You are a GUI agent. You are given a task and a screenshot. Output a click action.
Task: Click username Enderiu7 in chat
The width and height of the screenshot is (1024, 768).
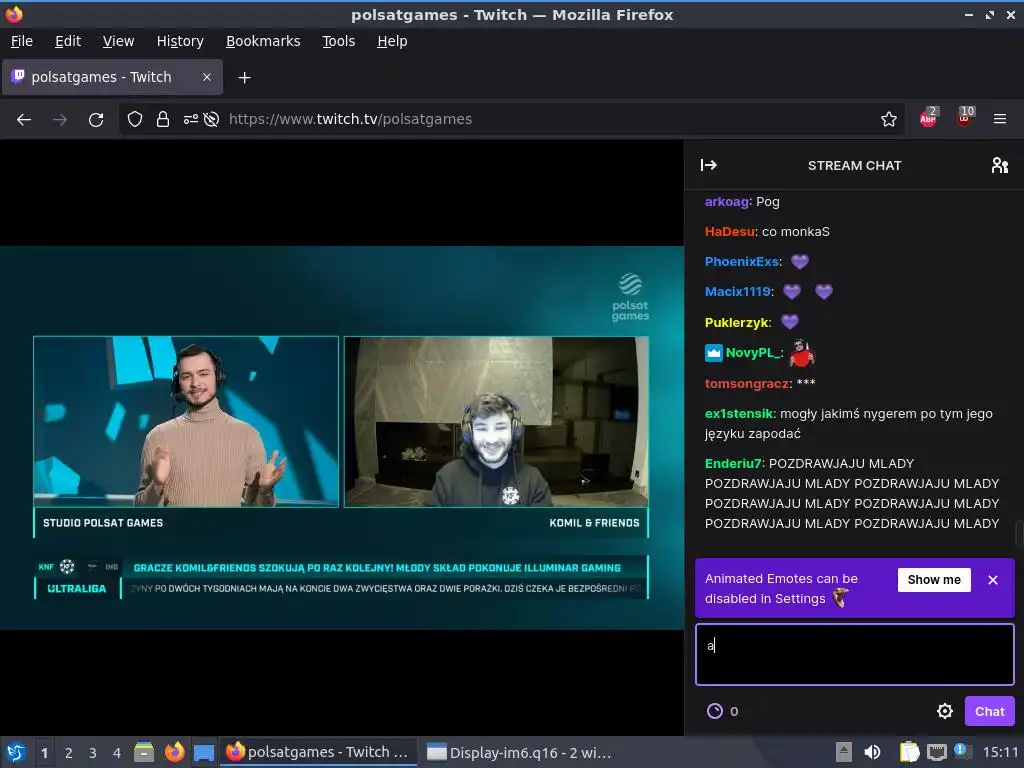[733, 464]
